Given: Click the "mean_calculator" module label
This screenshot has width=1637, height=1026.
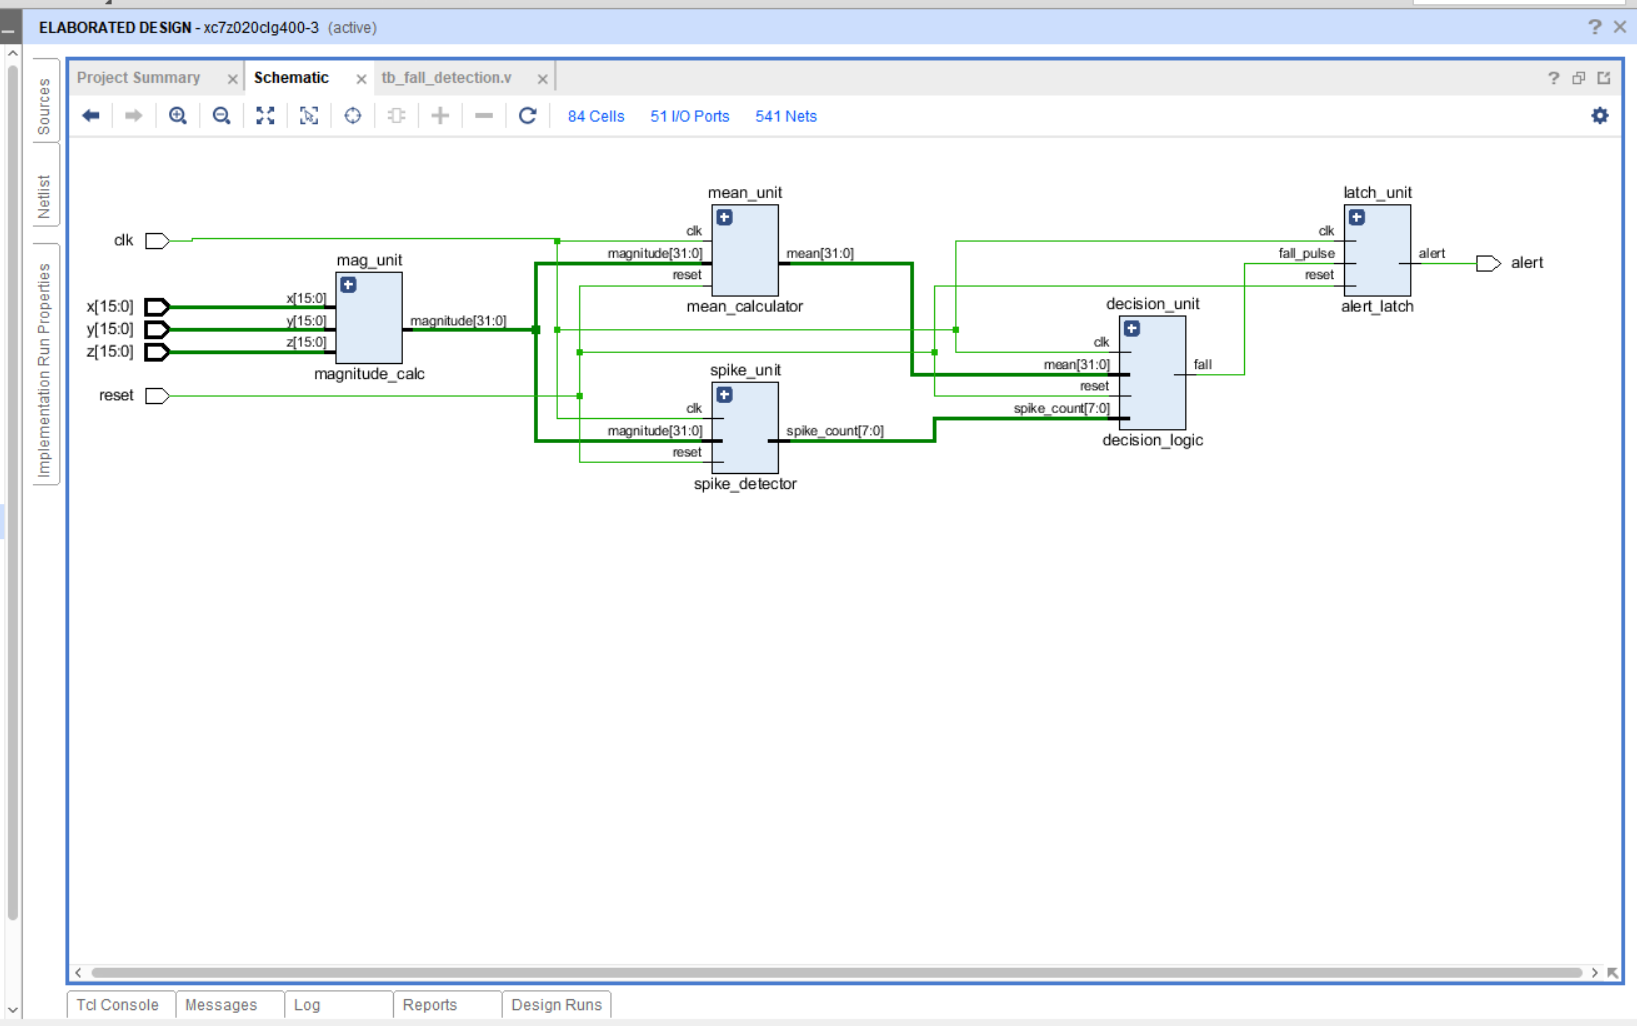Looking at the screenshot, I should (745, 307).
